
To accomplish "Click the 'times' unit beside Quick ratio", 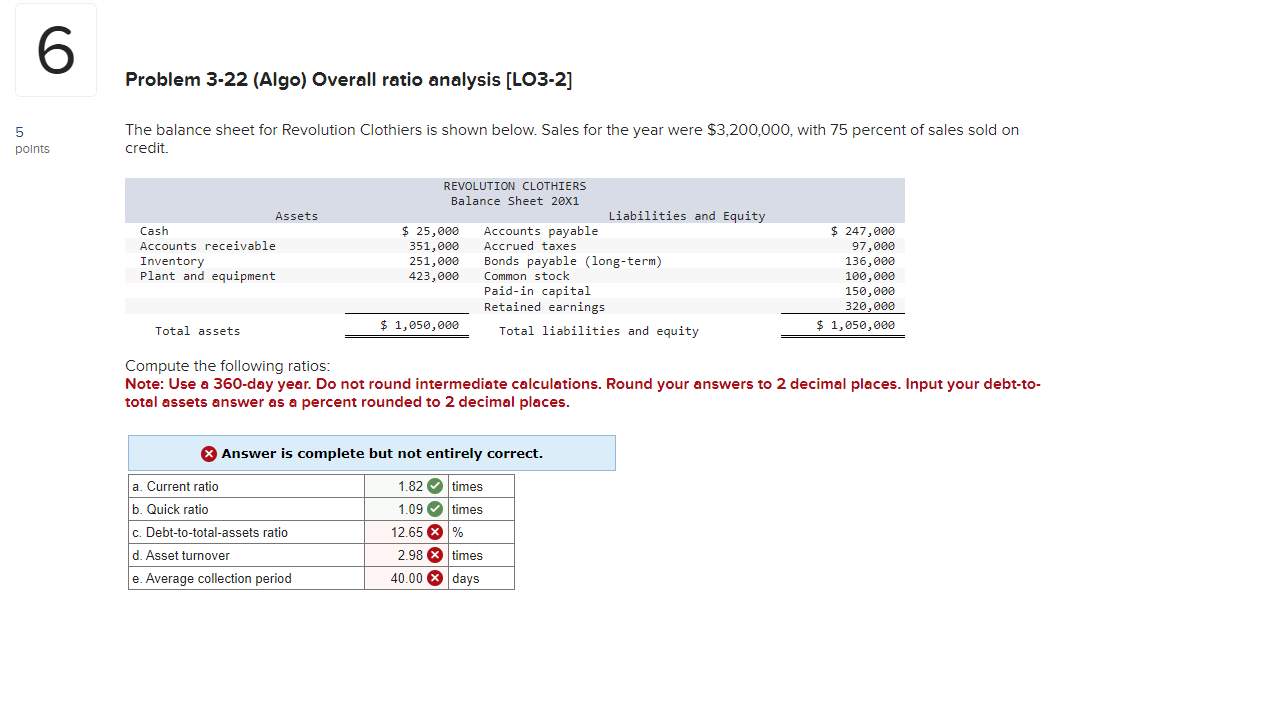I will (x=467, y=509).
